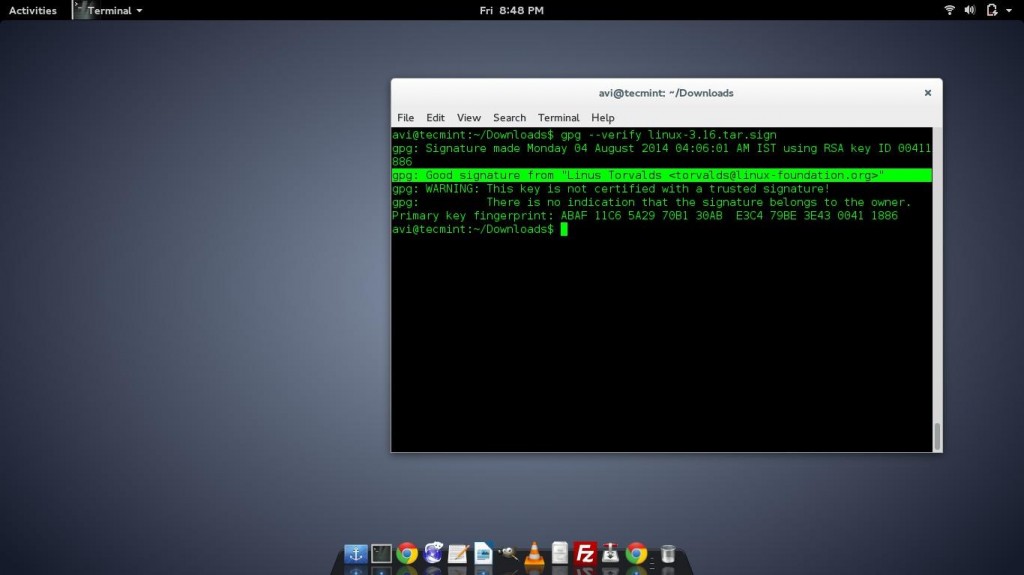The width and height of the screenshot is (1024, 575).
Task: Expand the system menu arrow in the top bar
Action: (1010, 10)
